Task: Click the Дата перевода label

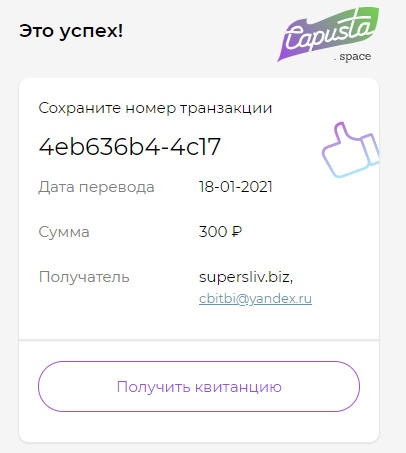Action: pos(96,187)
